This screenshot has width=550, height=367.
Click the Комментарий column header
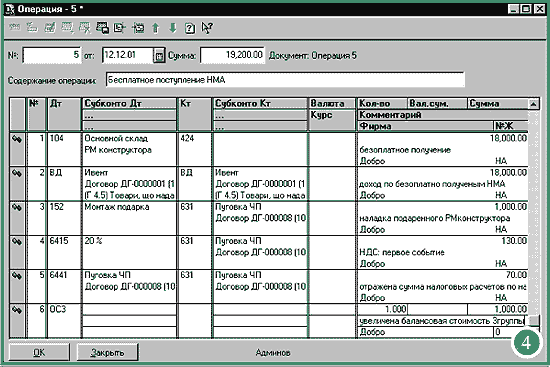[x=443, y=115]
